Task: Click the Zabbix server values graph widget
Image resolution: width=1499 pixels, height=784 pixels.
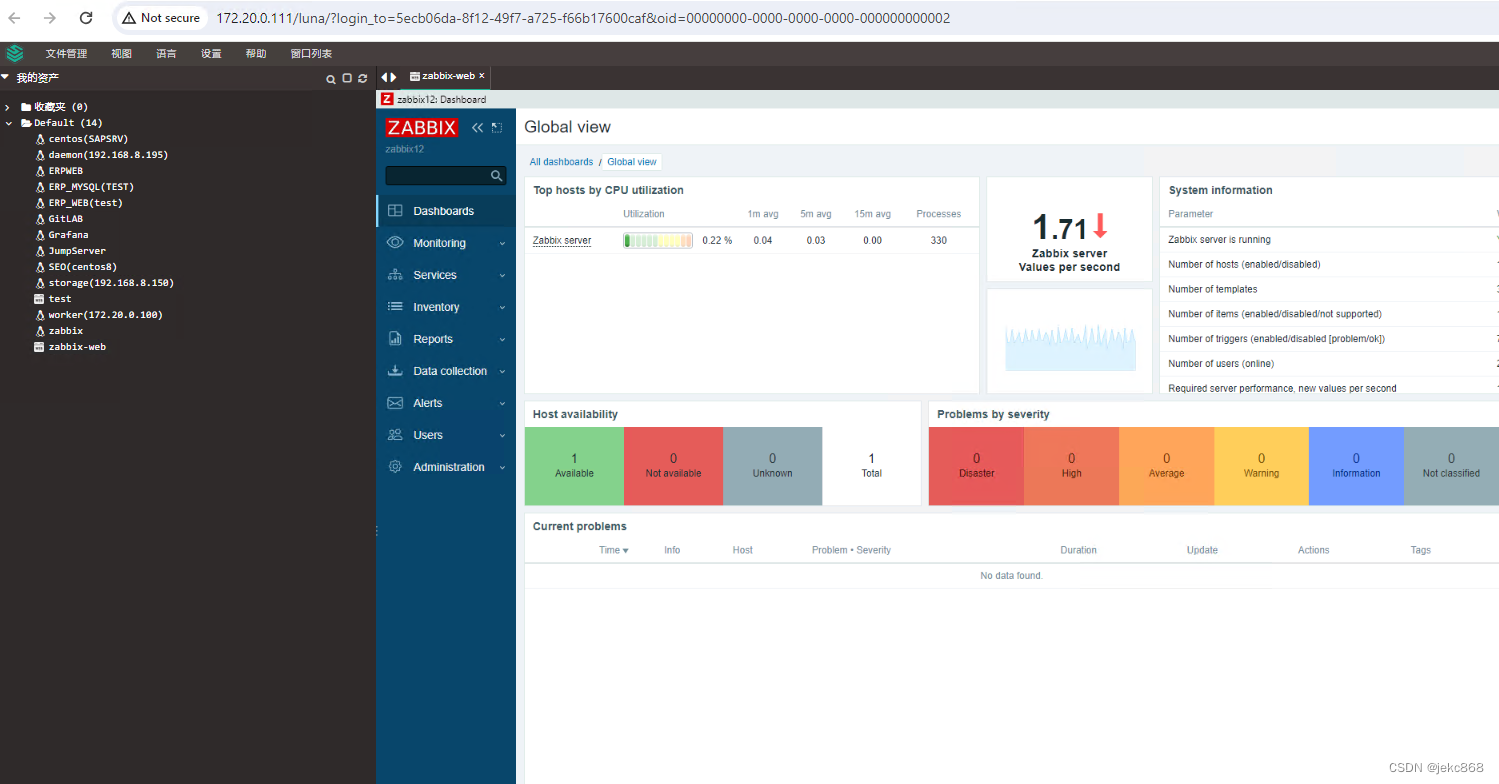Action: [x=1069, y=342]
